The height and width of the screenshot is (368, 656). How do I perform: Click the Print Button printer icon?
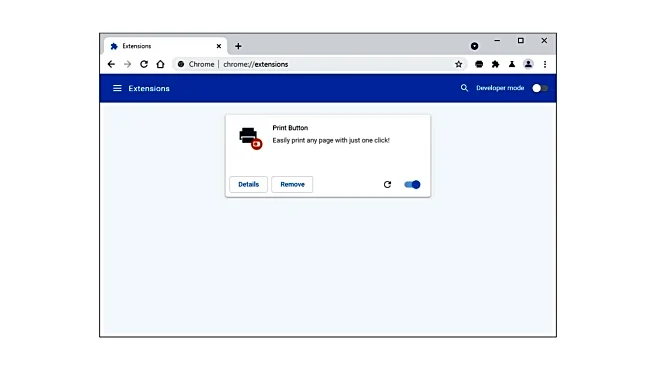250,138
